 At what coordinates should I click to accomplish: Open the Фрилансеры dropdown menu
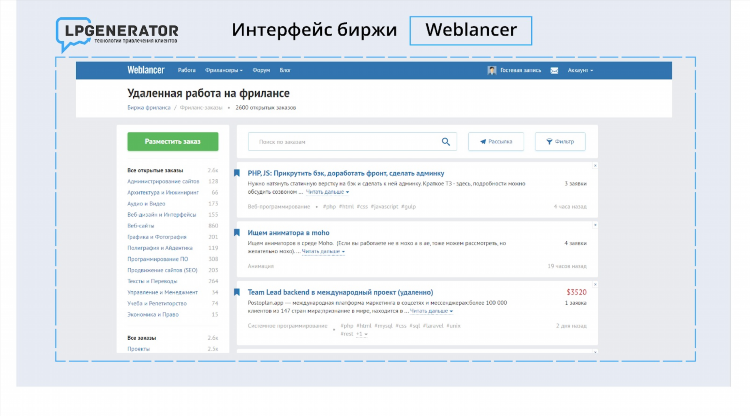224,70
